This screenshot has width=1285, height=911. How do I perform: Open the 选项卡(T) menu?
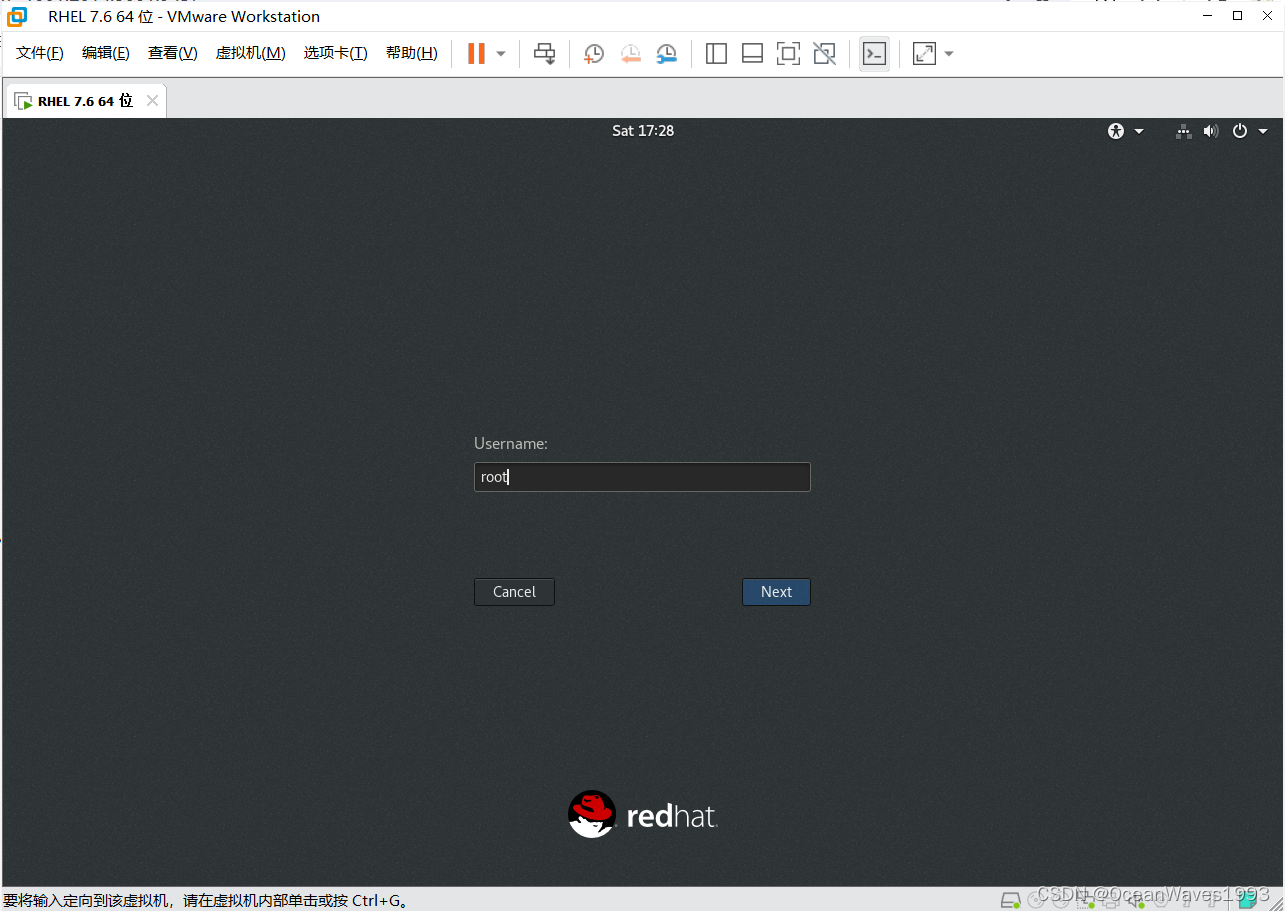(336, 53)
